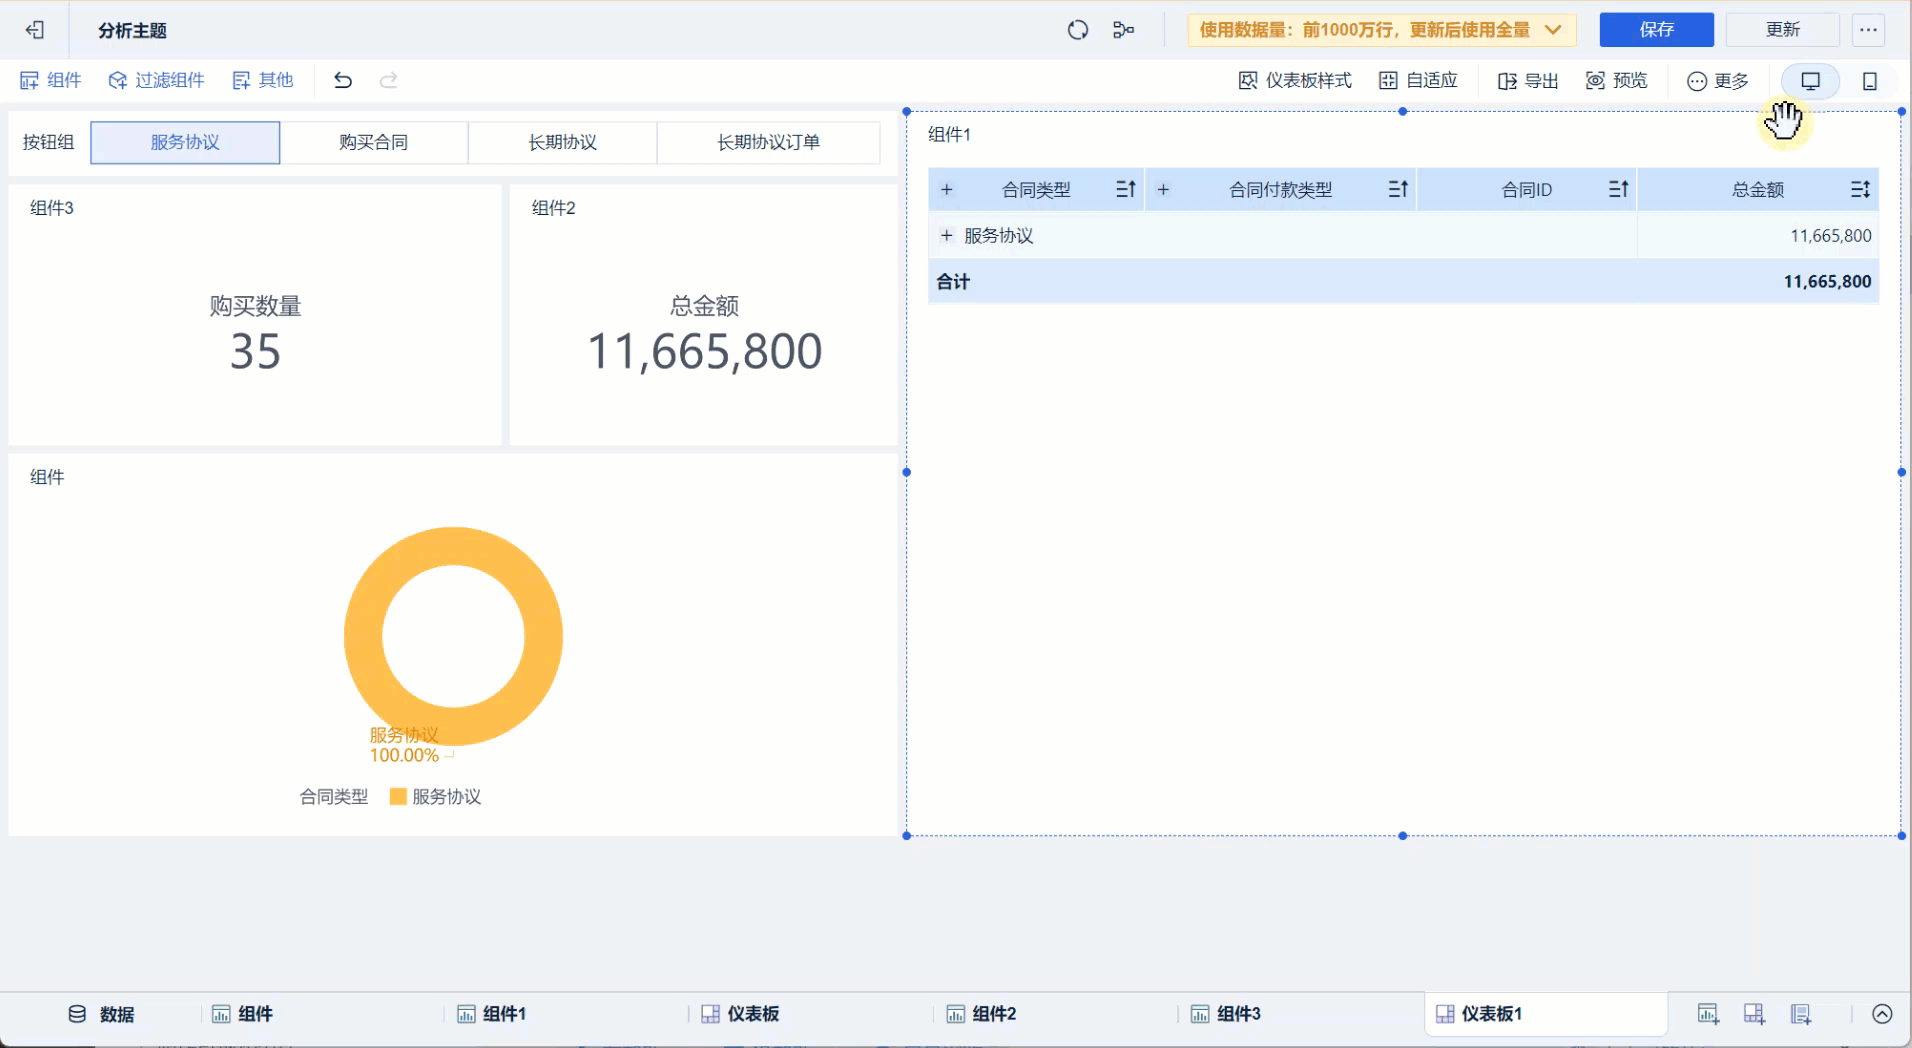Image resolution: width=1912 pixels, height=1048 pixels.
Task: Click 预览 to preview dashboard
Action: click(x=1617, y=81)
